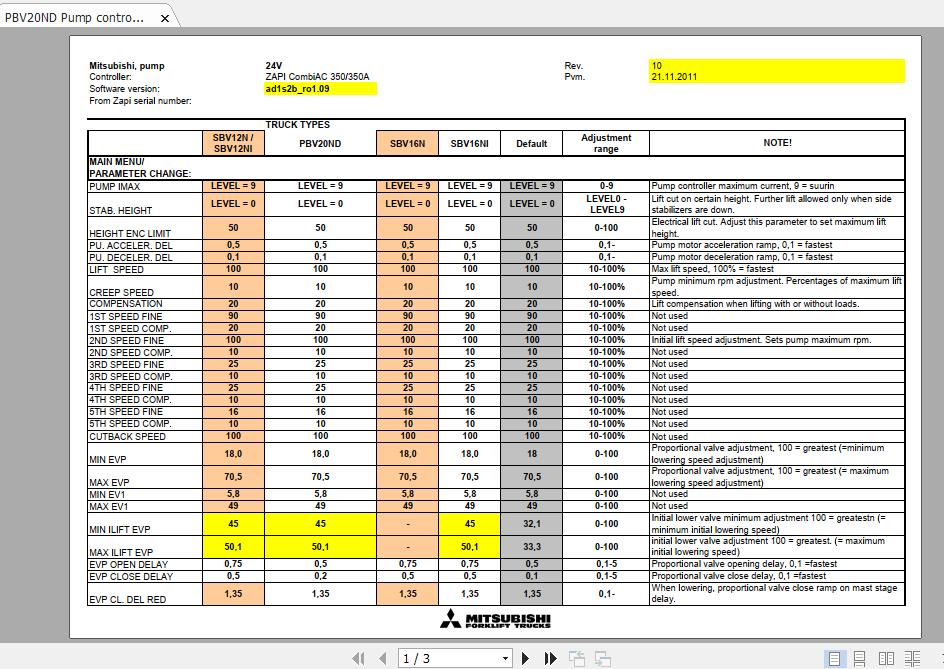This screenshot has height=669, width=944.
Task: Toggle continuous scrolling page layout
Action: (x=860, y=658)
